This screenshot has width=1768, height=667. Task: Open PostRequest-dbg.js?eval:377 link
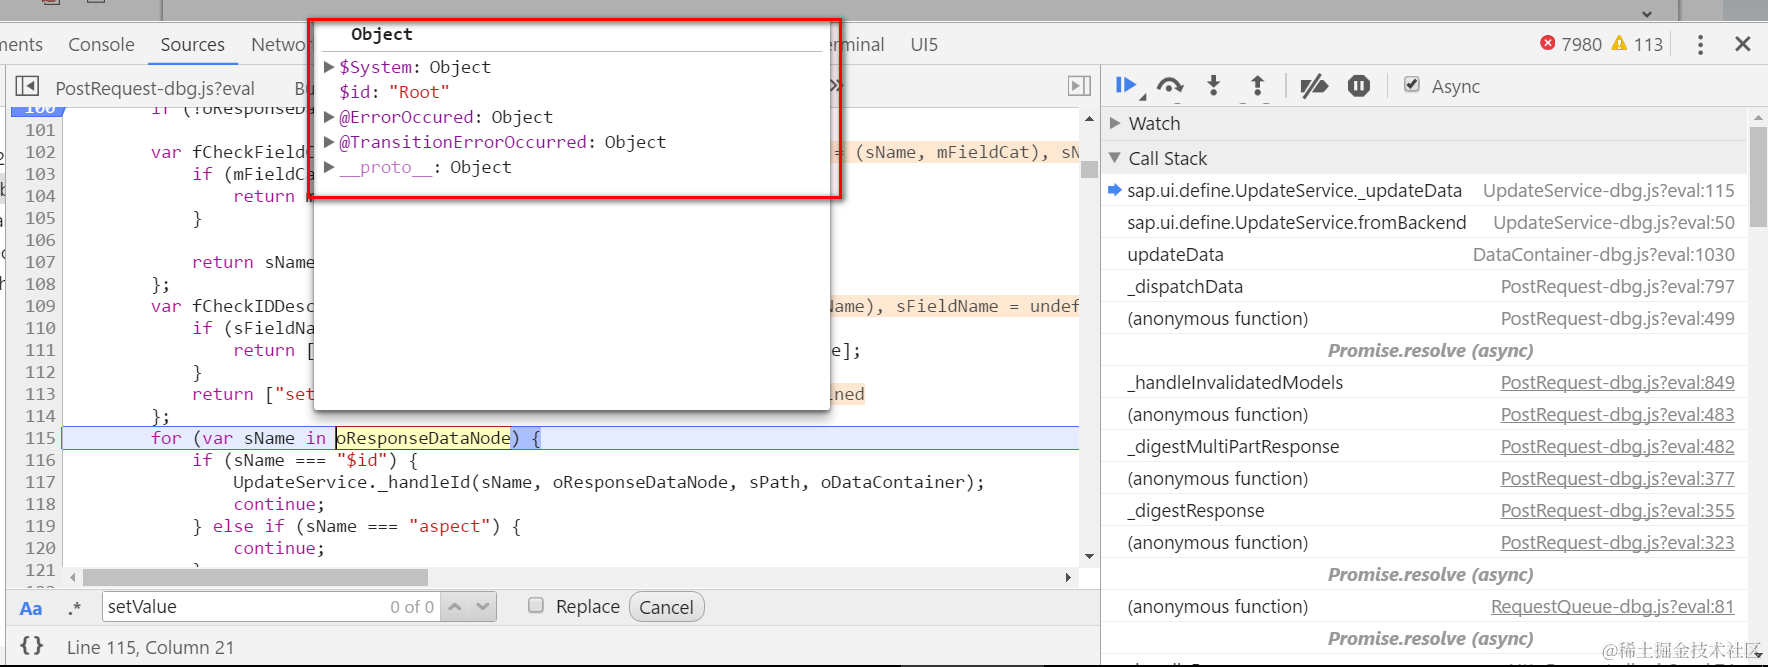1617,478
